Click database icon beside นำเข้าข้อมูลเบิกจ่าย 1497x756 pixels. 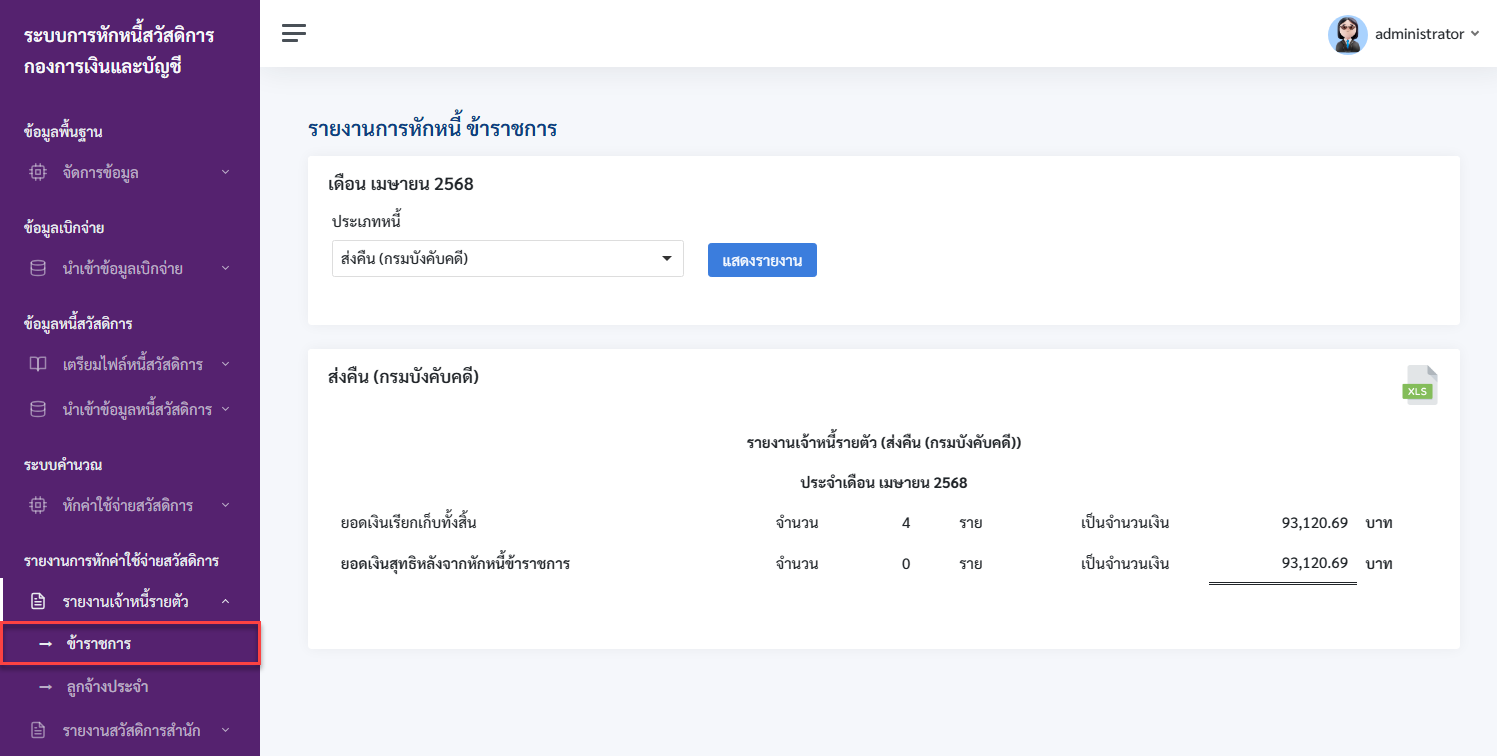click(x=38, y=268)
